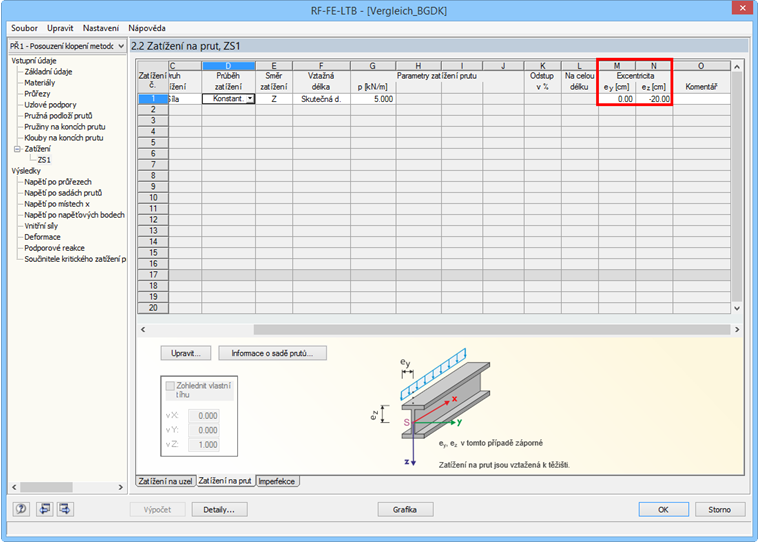Screen dimensions: 760x542
Task: Select ZS1 load case tree item
Action: point(44,160)
